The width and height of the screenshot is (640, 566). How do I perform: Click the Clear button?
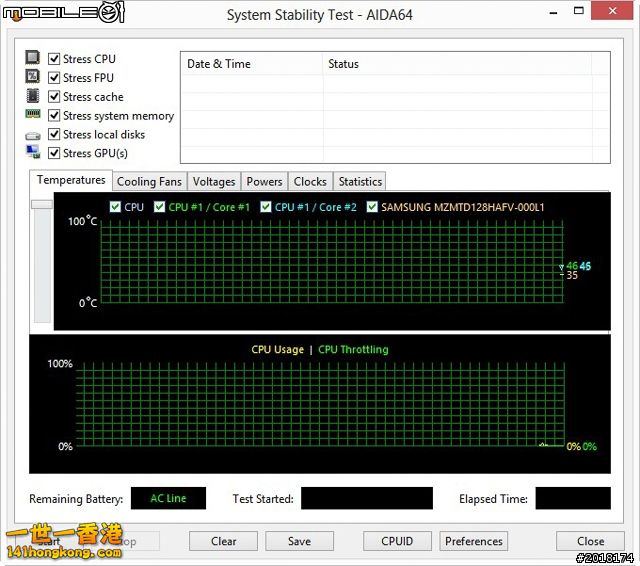click(223, 541)
